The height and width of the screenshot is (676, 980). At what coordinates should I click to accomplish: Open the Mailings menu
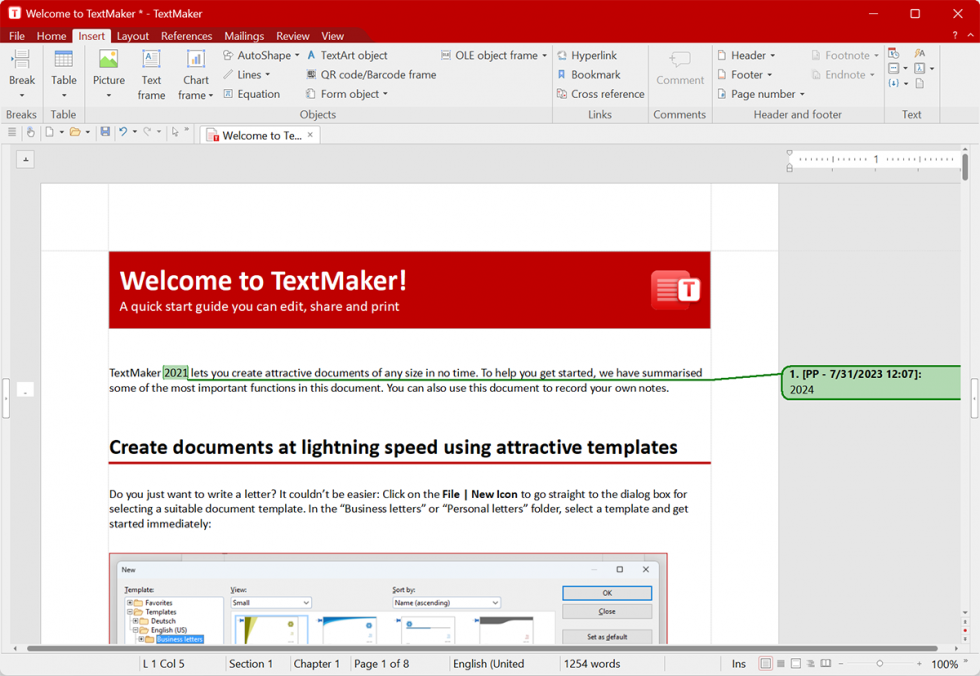pos(243,35)
